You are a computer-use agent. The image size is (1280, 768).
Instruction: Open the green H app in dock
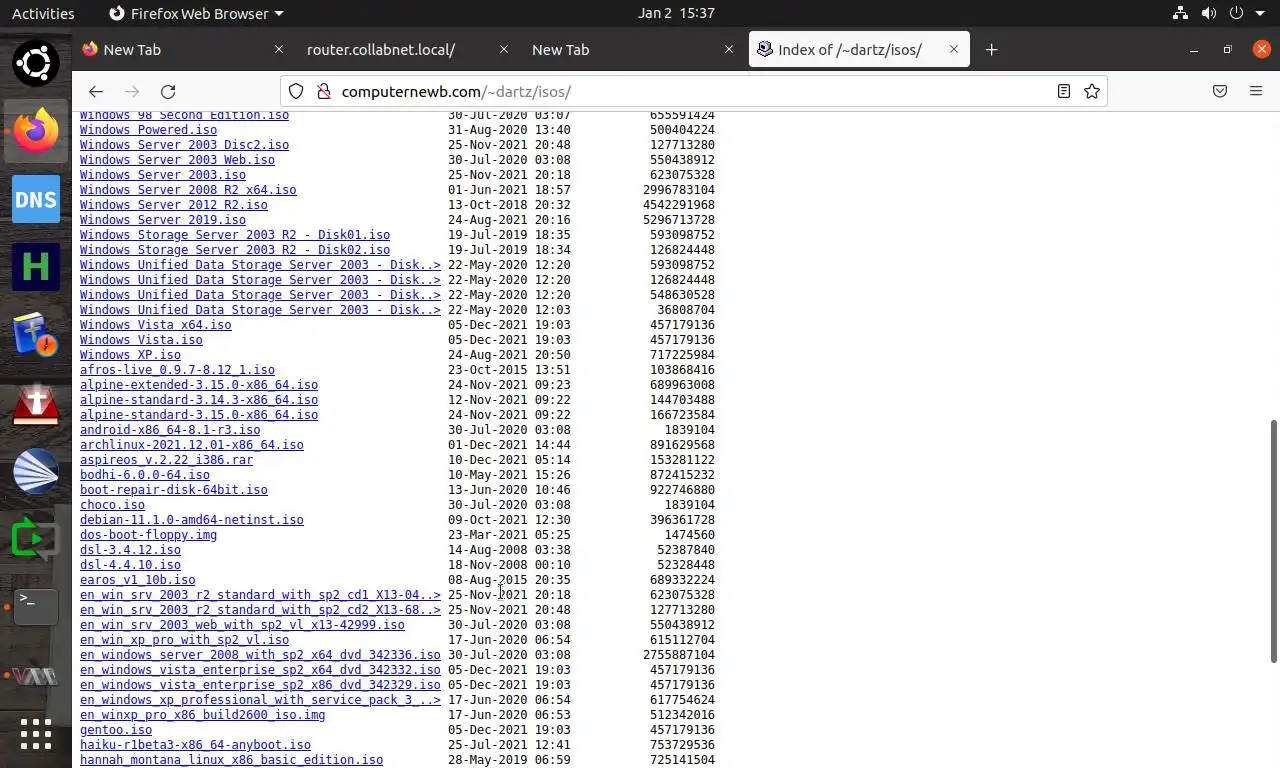click(x=36, y=267)
